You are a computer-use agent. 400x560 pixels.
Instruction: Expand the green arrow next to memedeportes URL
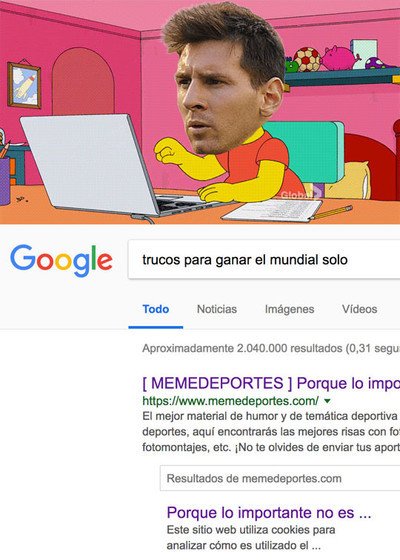[327, 401]
